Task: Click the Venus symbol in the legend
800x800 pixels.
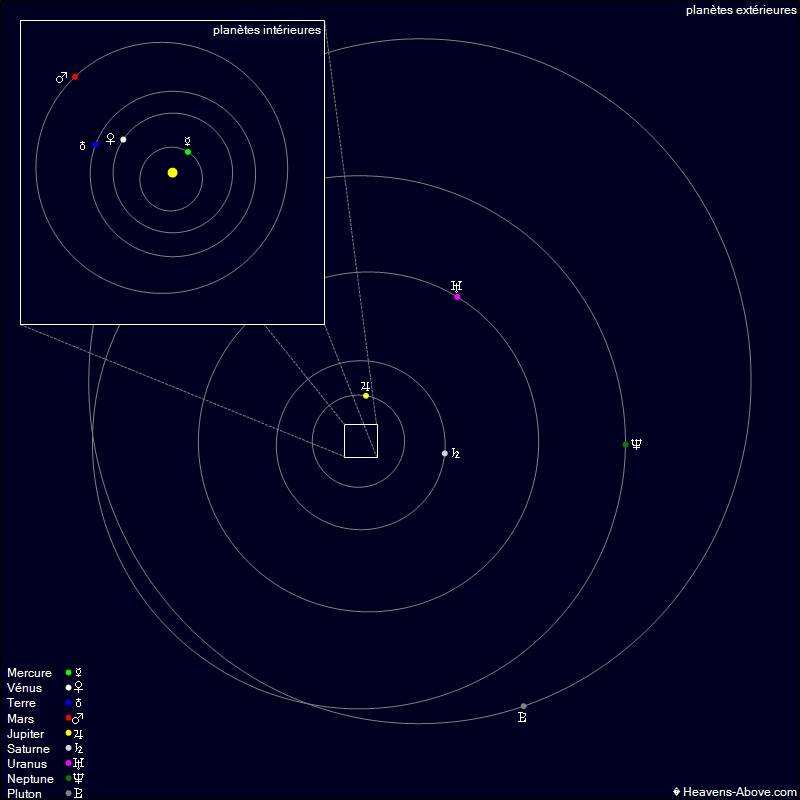Action: [x=79, y=688]
